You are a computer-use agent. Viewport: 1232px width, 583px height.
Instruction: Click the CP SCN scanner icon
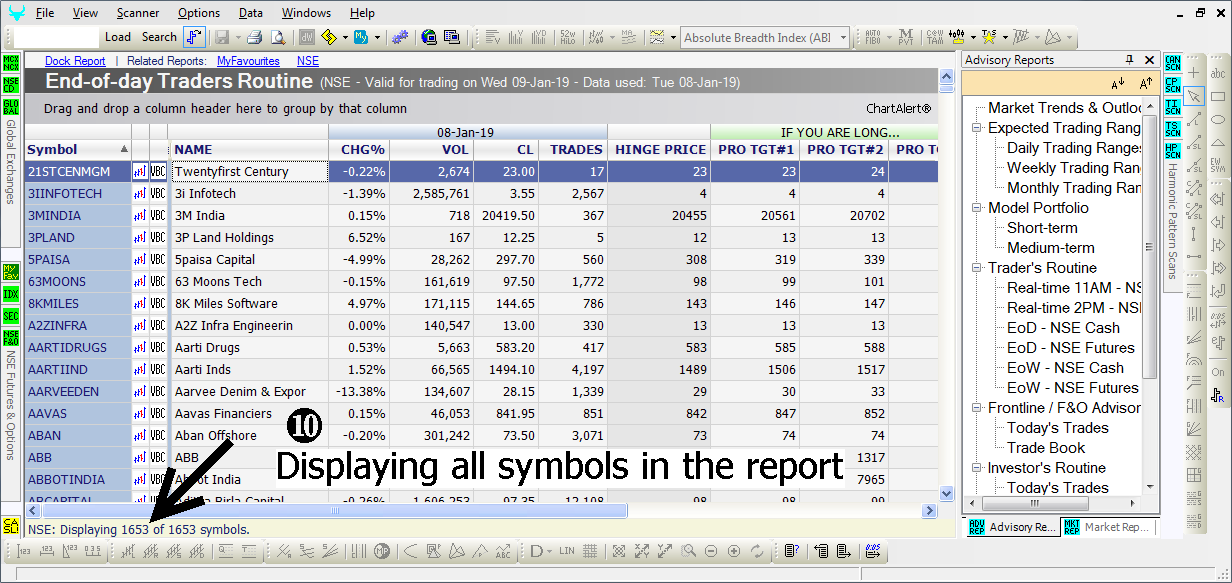pos(1173,85)
